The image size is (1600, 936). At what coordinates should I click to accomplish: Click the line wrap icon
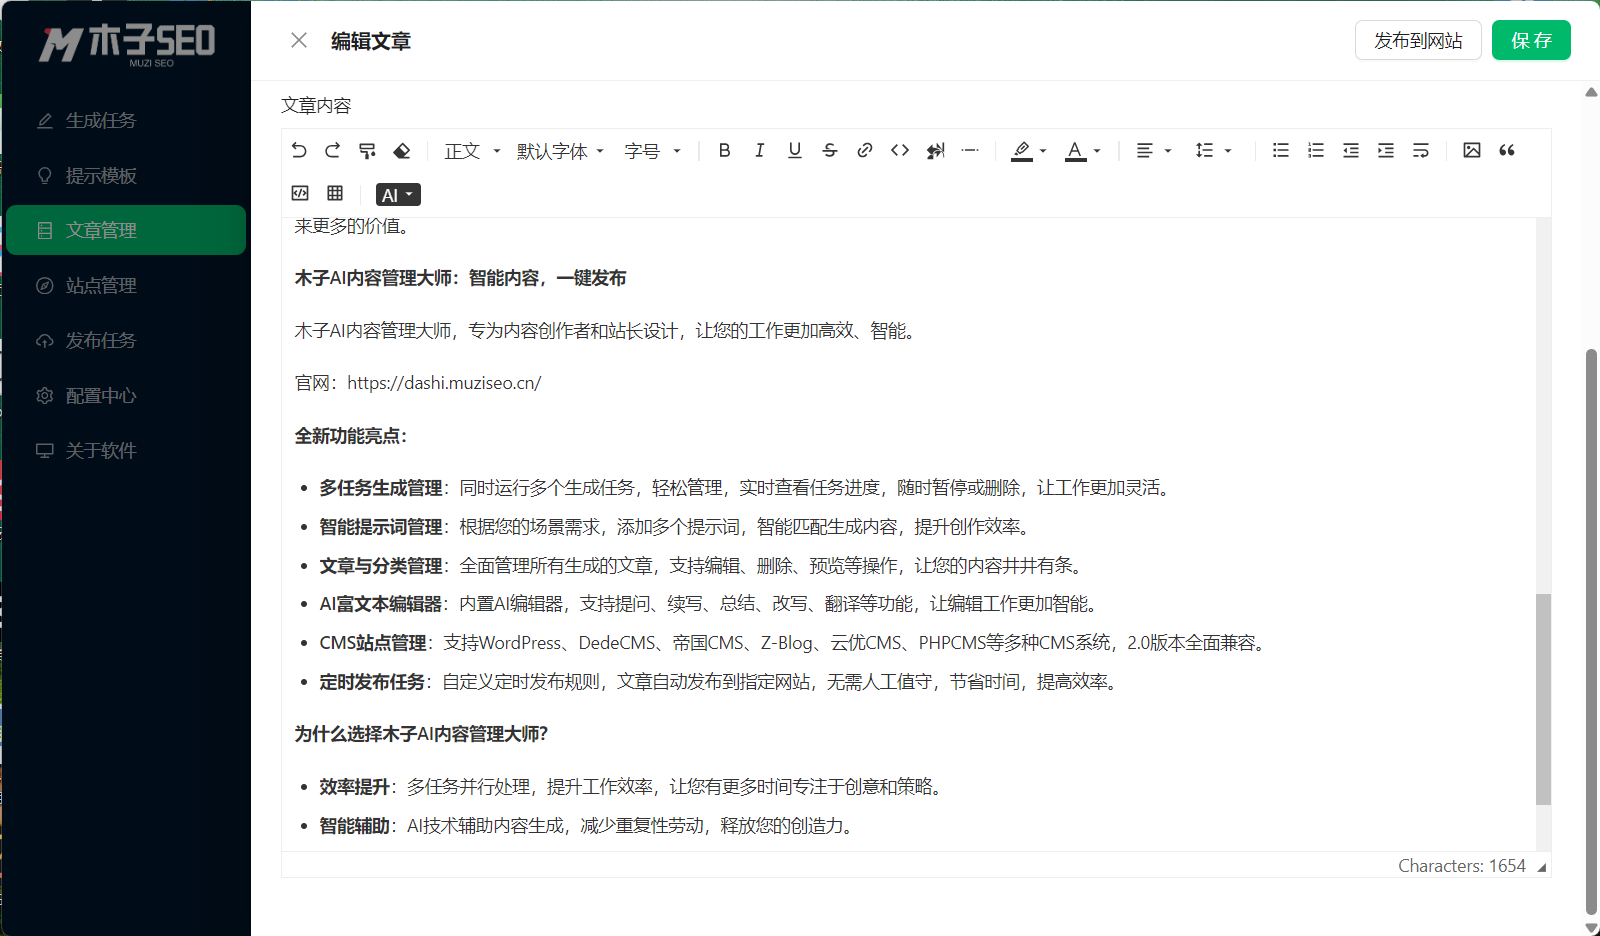tap(1421, 150)
